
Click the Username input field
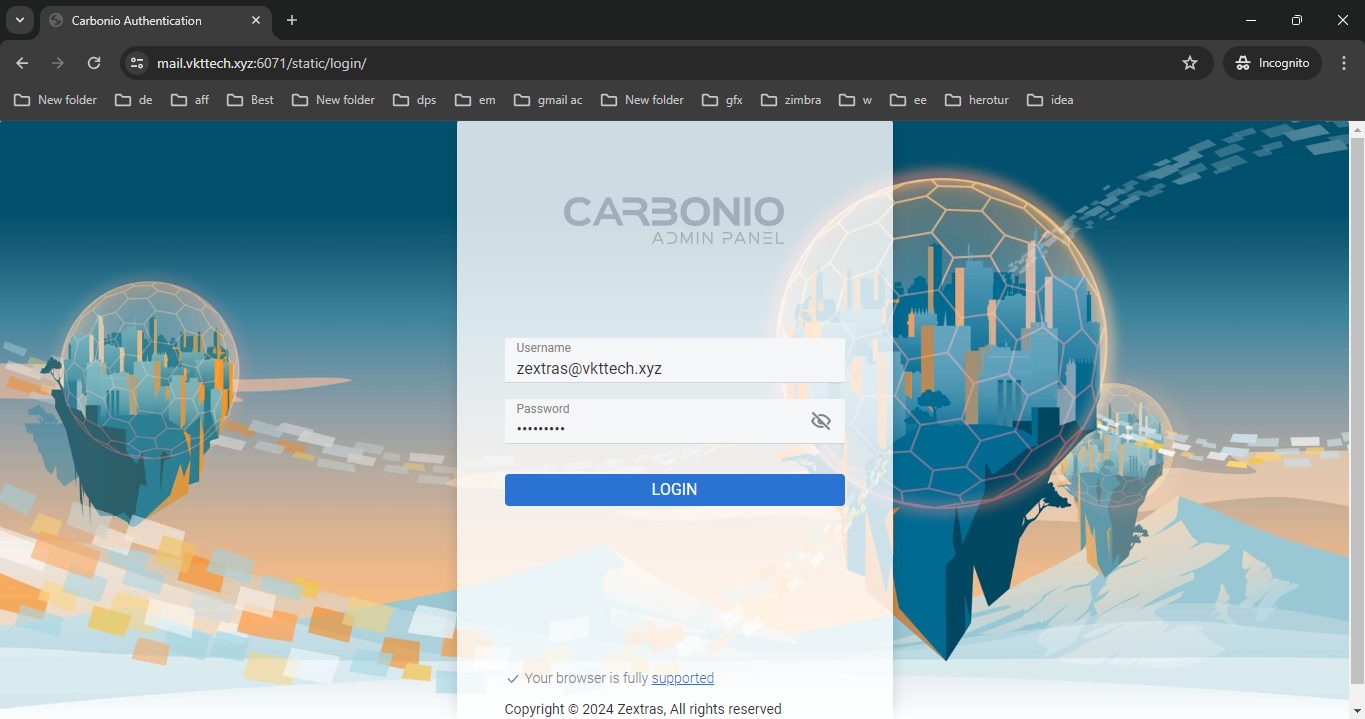click(x=674, y=368)
